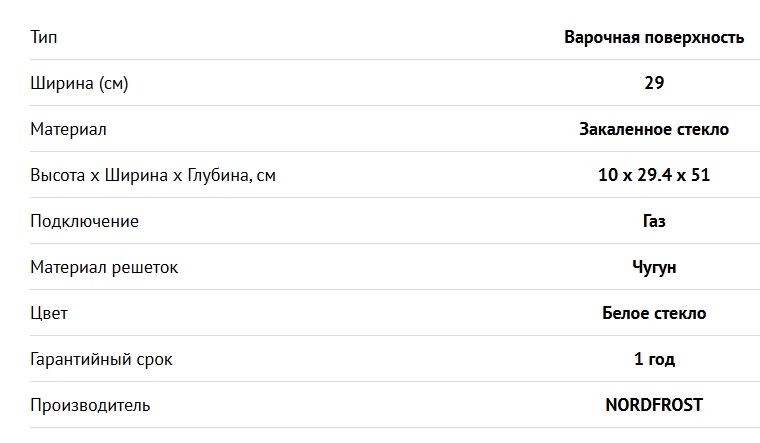Click the color value 'Белое стекло'

(x=654, y=313)
